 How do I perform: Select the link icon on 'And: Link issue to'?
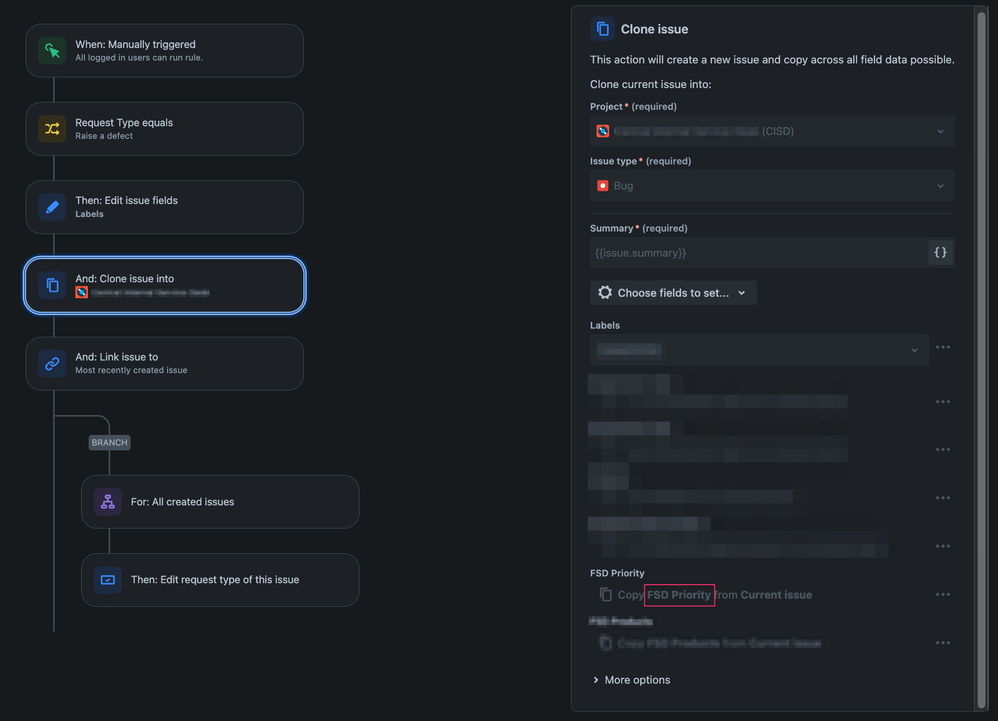coord(51,363)
